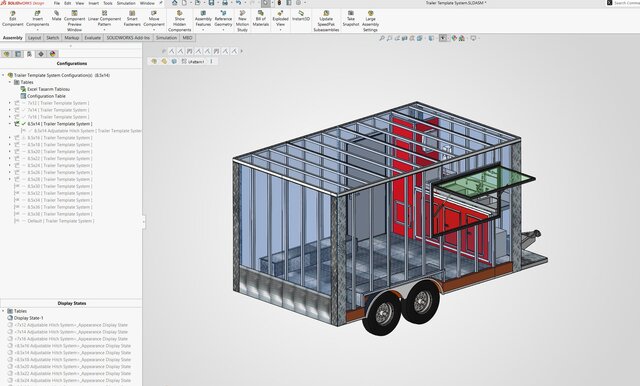
Task: Open the Tools menu
Action: click(108, 3)
